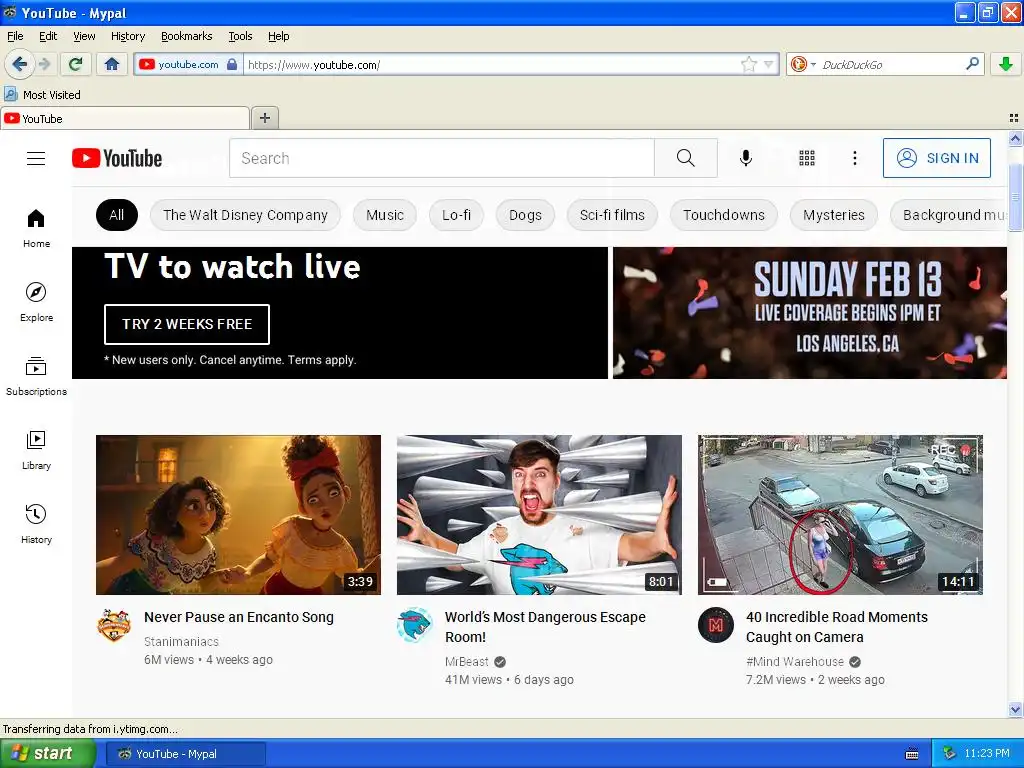Start voice search with the microphone icon
The image size is (1024, 768).
click(745, 158)
